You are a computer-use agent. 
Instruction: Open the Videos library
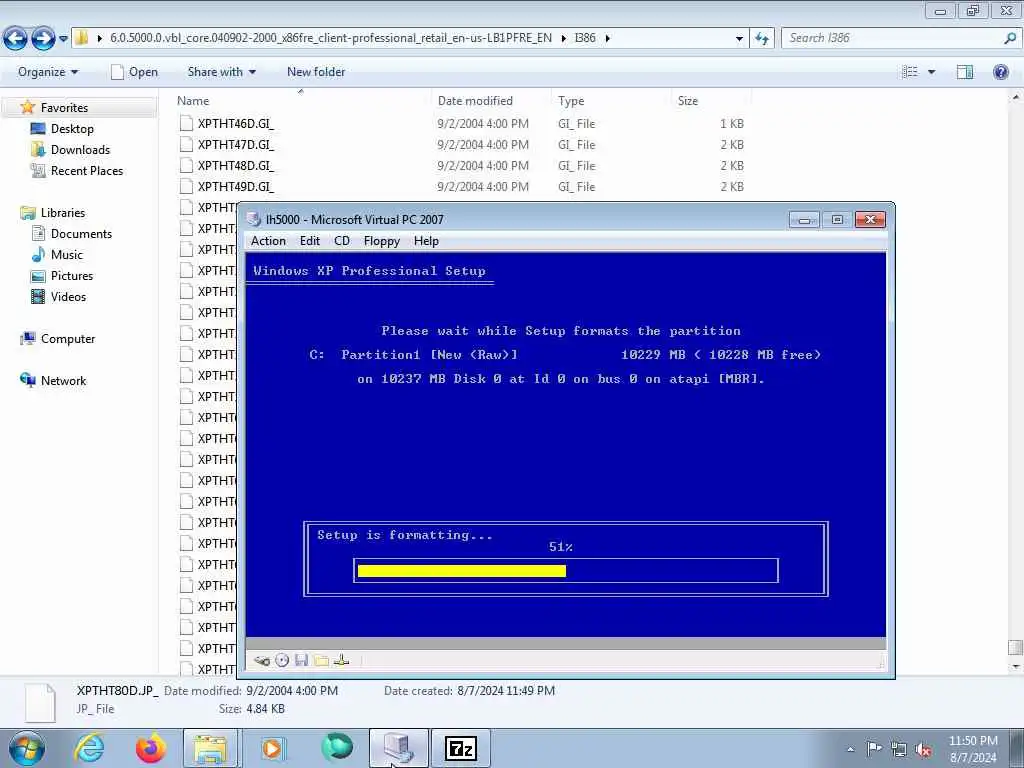coord(68,296)
